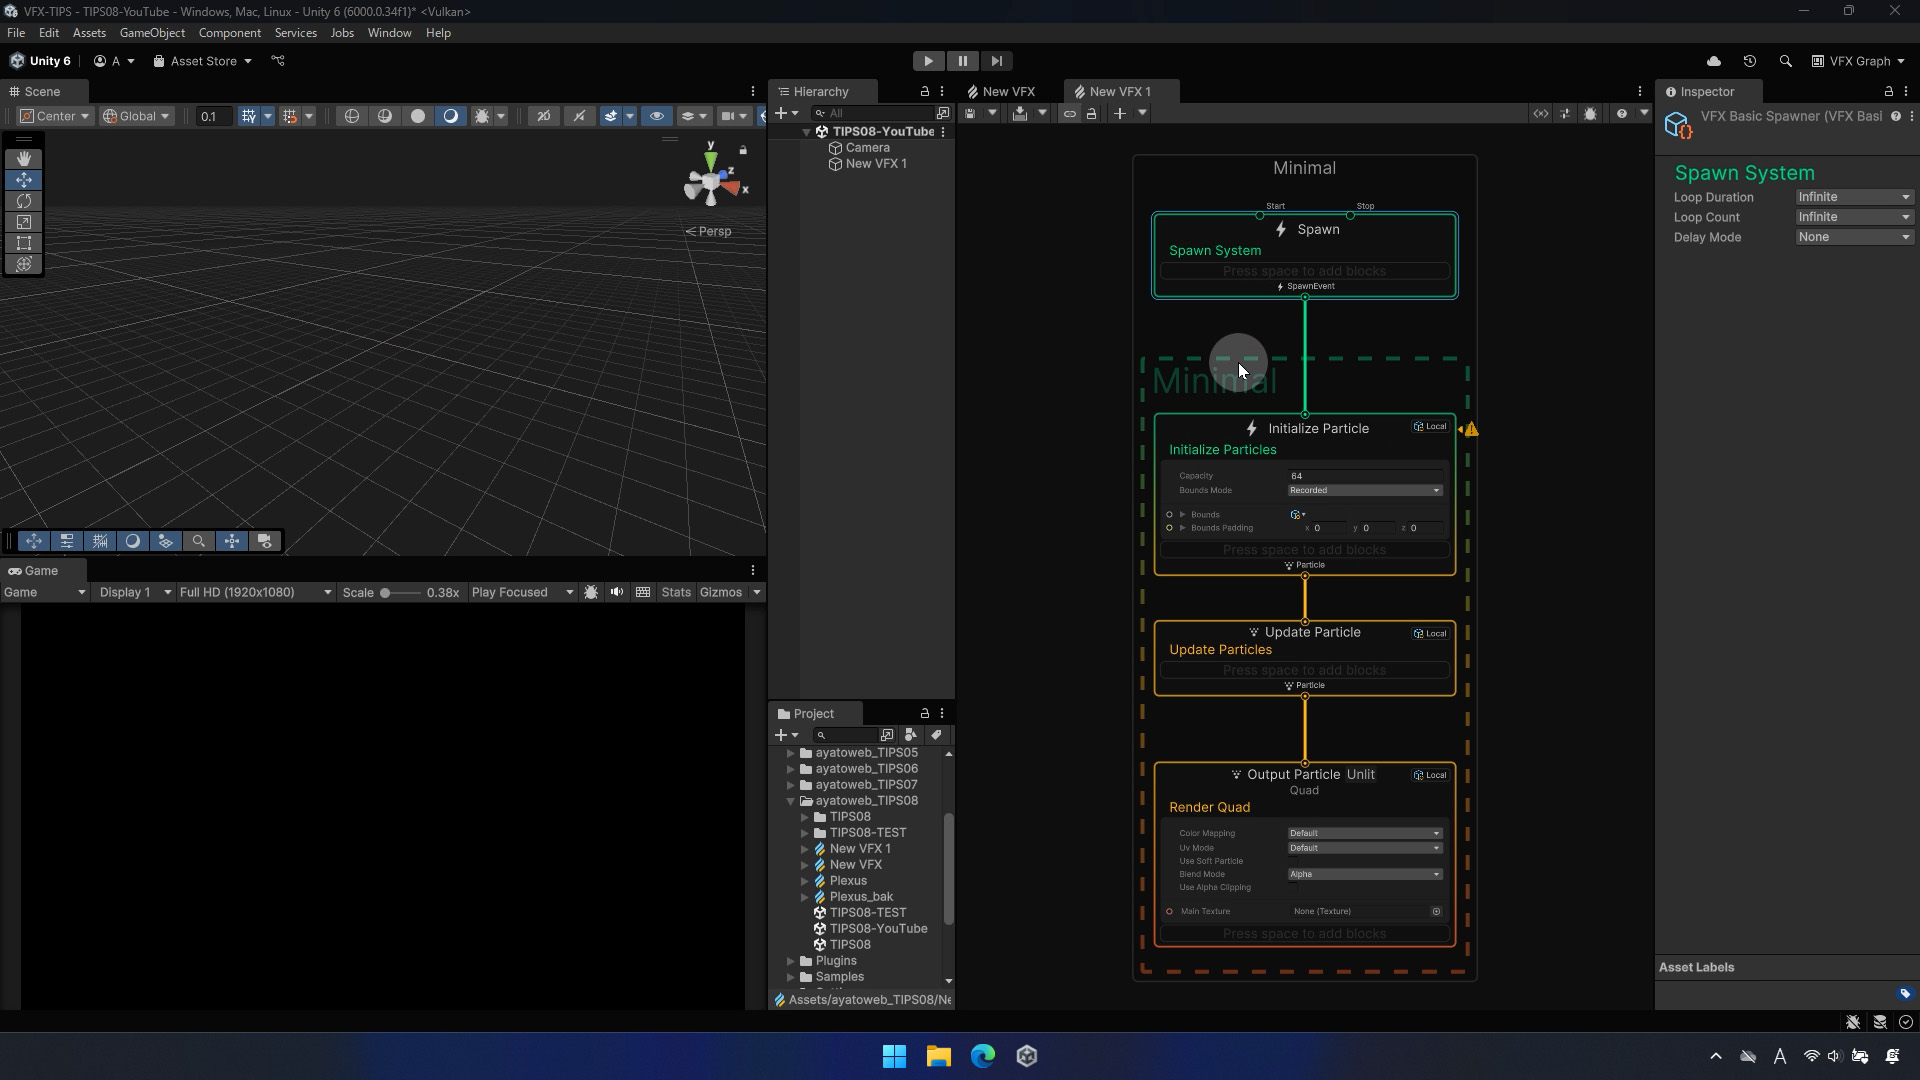The height and width of the screenshot is (1080, 1920).
Task: Click the Stats button in Game view
Action: (x=676, y=593)
